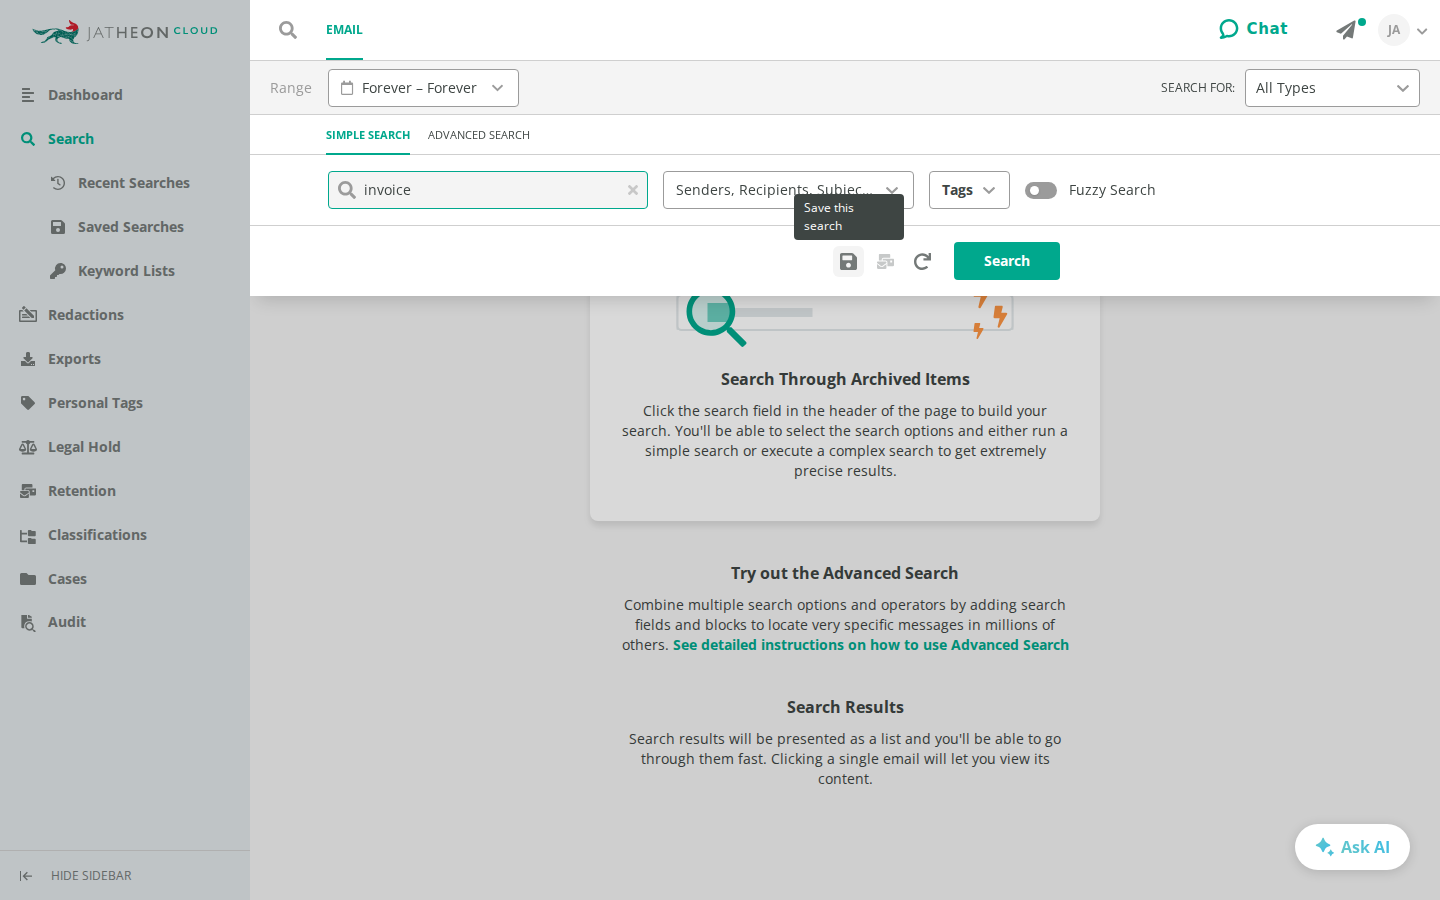Screen dimensions: 1440x900
Task: Click the Exports download icon
Action: click(x=28, y=359)
